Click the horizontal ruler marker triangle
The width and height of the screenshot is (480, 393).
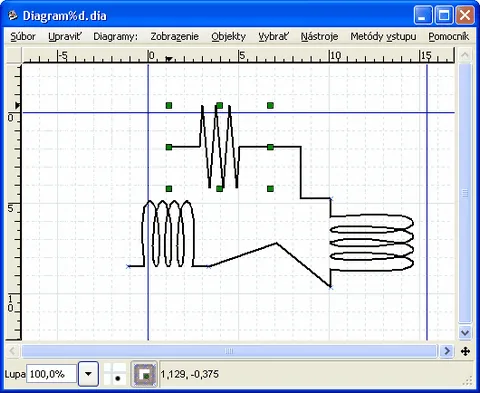[169, 59]
